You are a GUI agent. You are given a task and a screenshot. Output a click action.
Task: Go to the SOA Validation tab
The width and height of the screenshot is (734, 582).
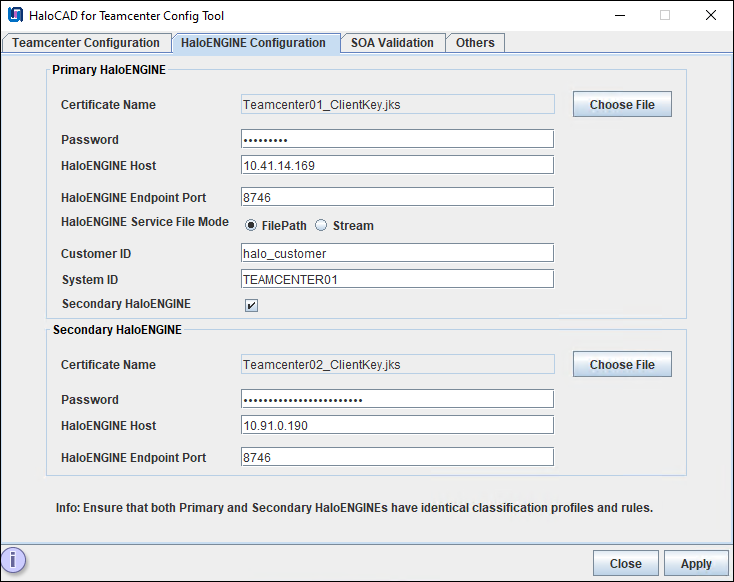[392, 43]
